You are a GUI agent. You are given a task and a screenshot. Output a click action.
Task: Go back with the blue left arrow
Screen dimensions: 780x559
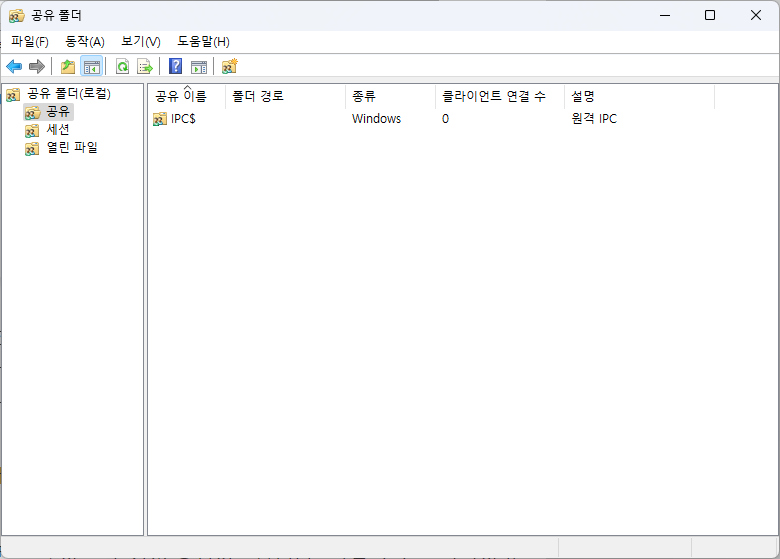14,66
